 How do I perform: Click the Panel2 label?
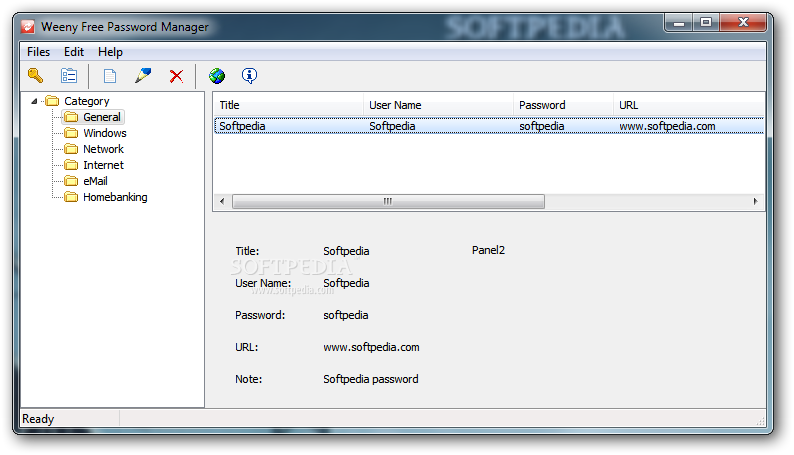coord(488,250)
